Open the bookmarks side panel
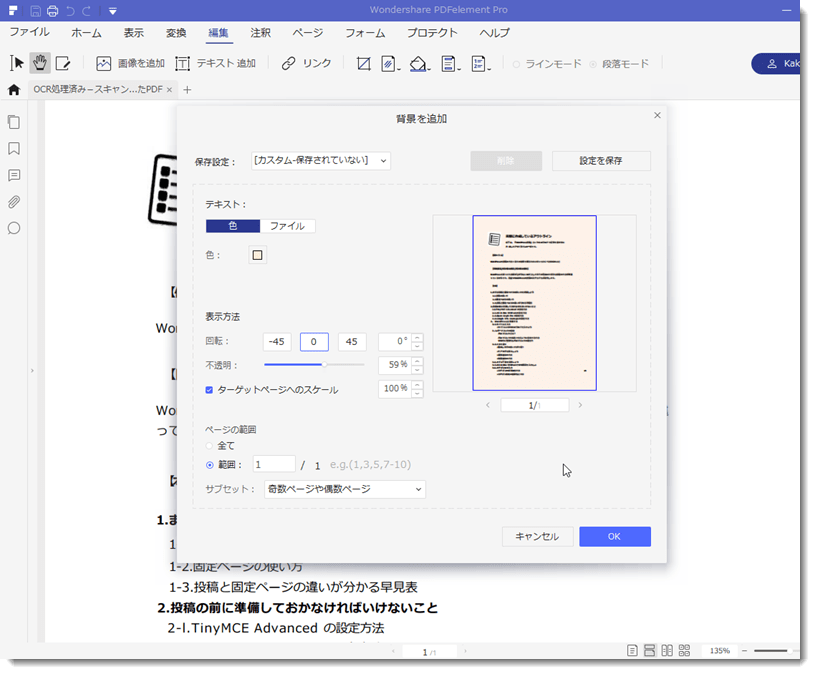 click(14, 149)
